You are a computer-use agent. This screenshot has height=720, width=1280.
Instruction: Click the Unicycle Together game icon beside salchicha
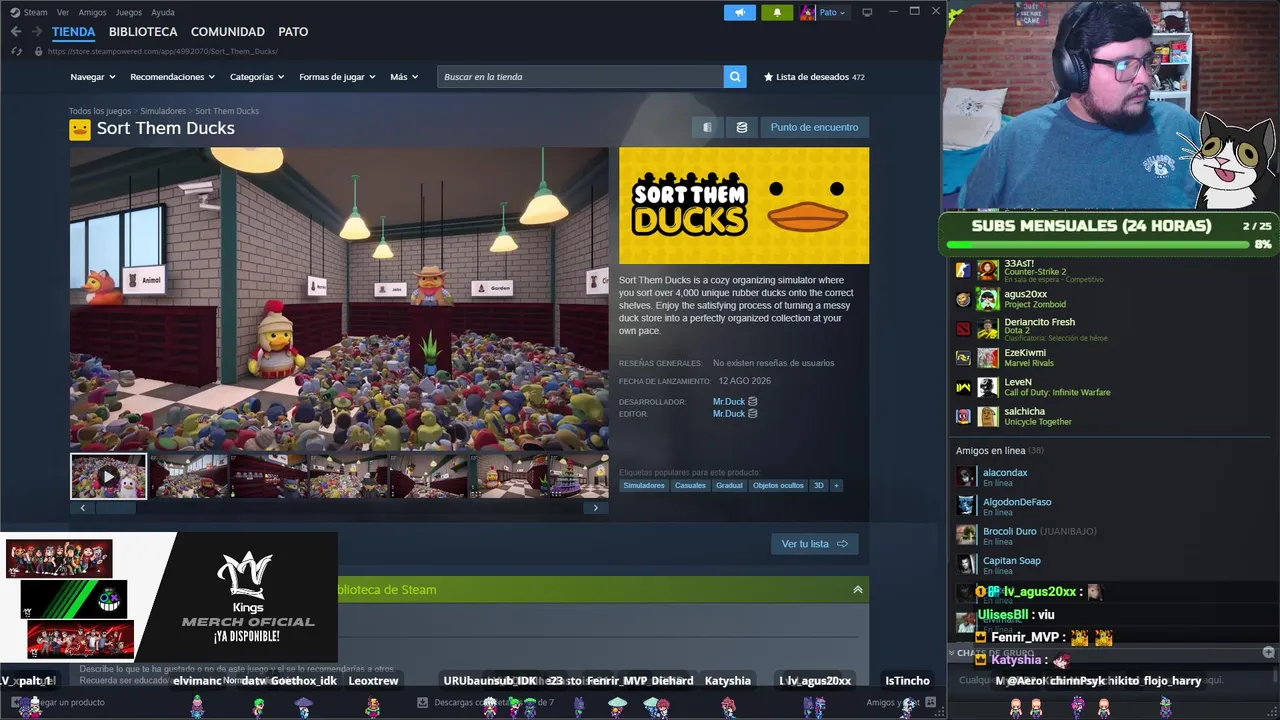tap(962, 416)
